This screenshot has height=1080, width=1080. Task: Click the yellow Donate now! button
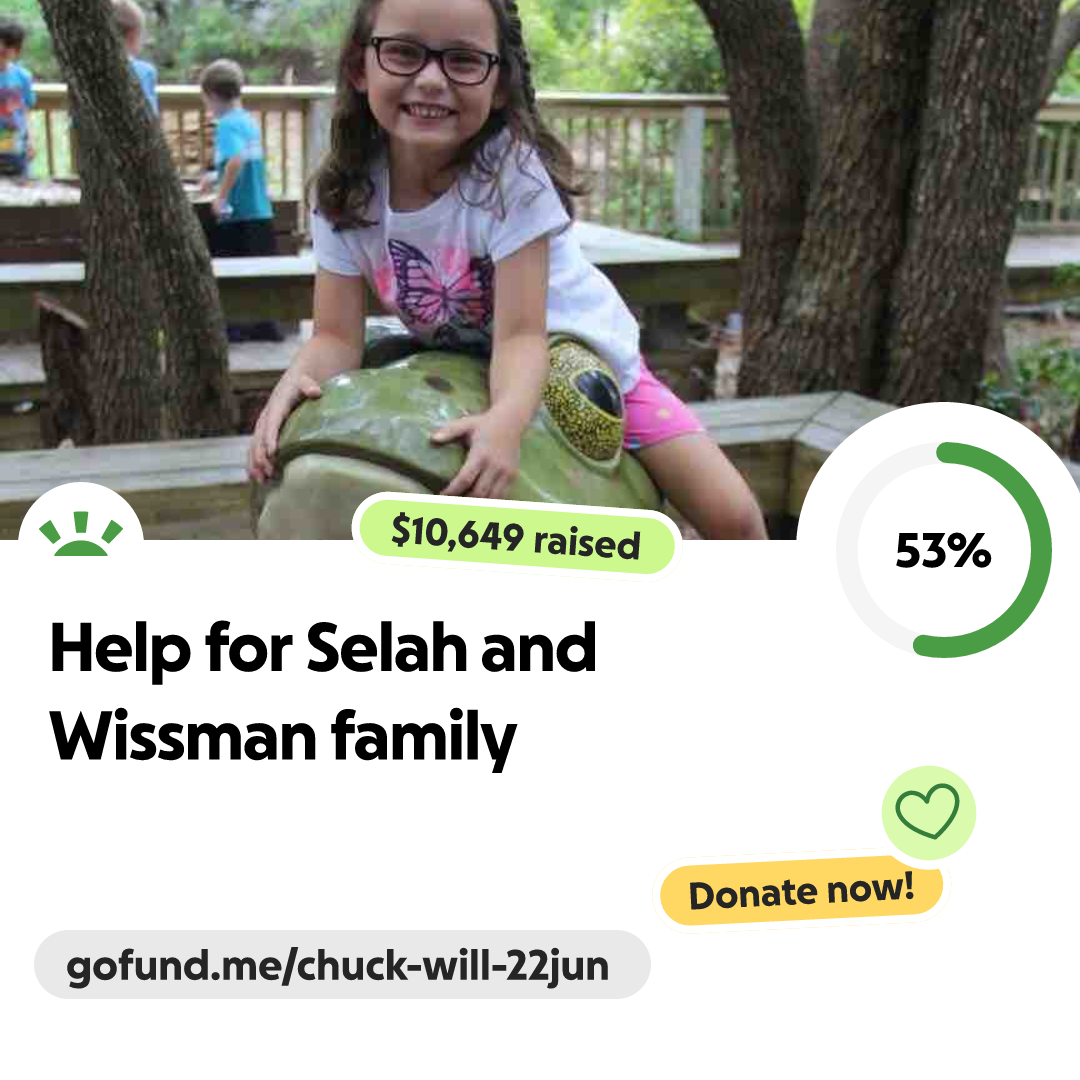[801, 891]
